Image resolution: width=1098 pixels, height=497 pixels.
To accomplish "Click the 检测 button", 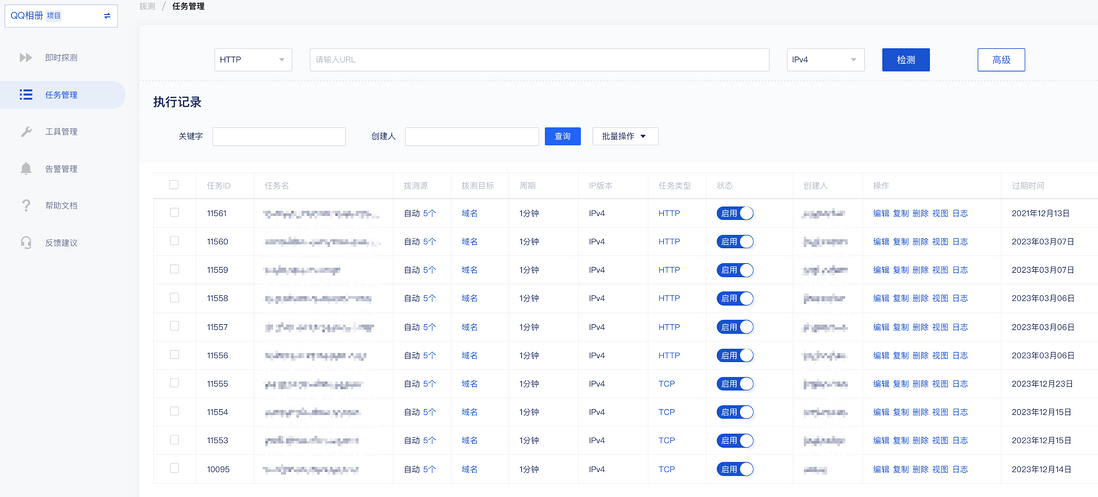I will [x=905, y=60].
